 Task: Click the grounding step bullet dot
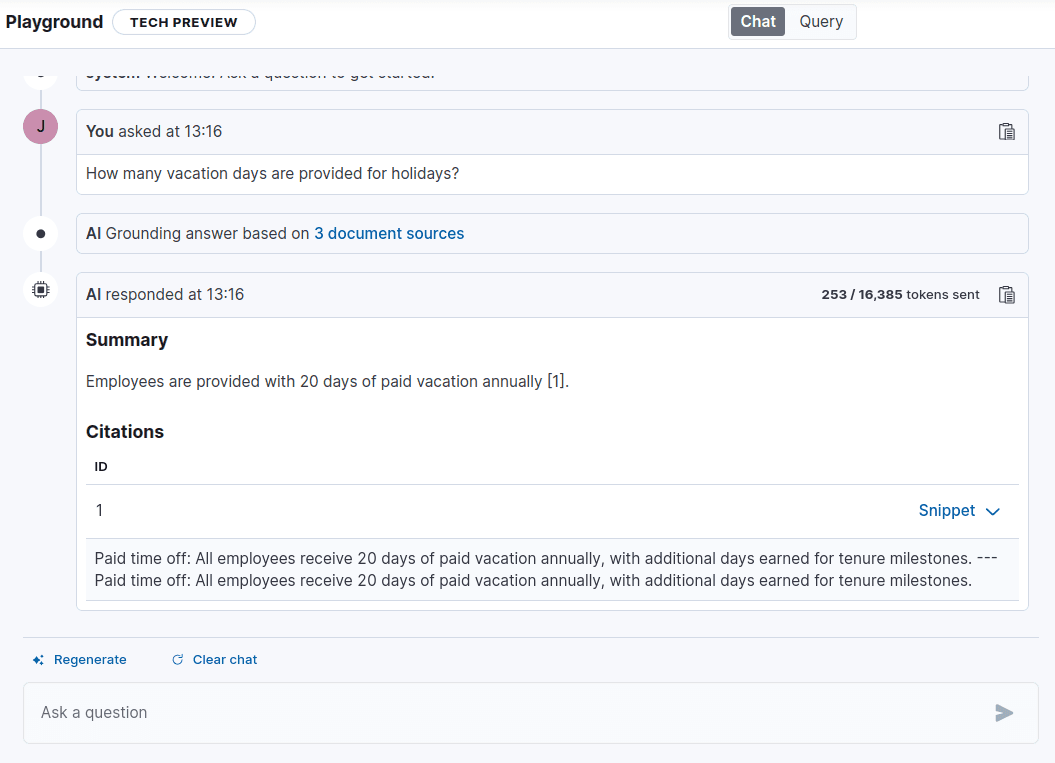(40, 233)
